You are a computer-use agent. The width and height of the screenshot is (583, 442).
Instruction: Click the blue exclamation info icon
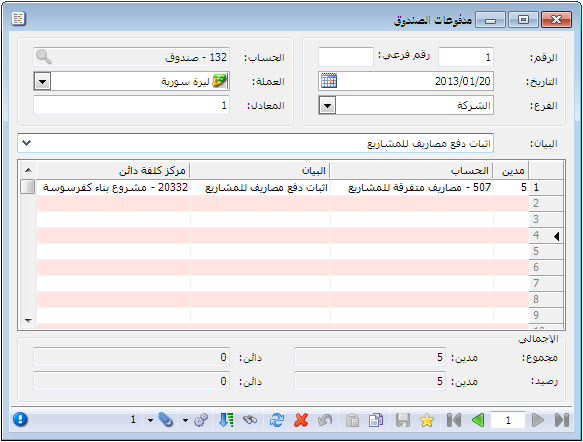pyautogui.click(x=20, y=420)
